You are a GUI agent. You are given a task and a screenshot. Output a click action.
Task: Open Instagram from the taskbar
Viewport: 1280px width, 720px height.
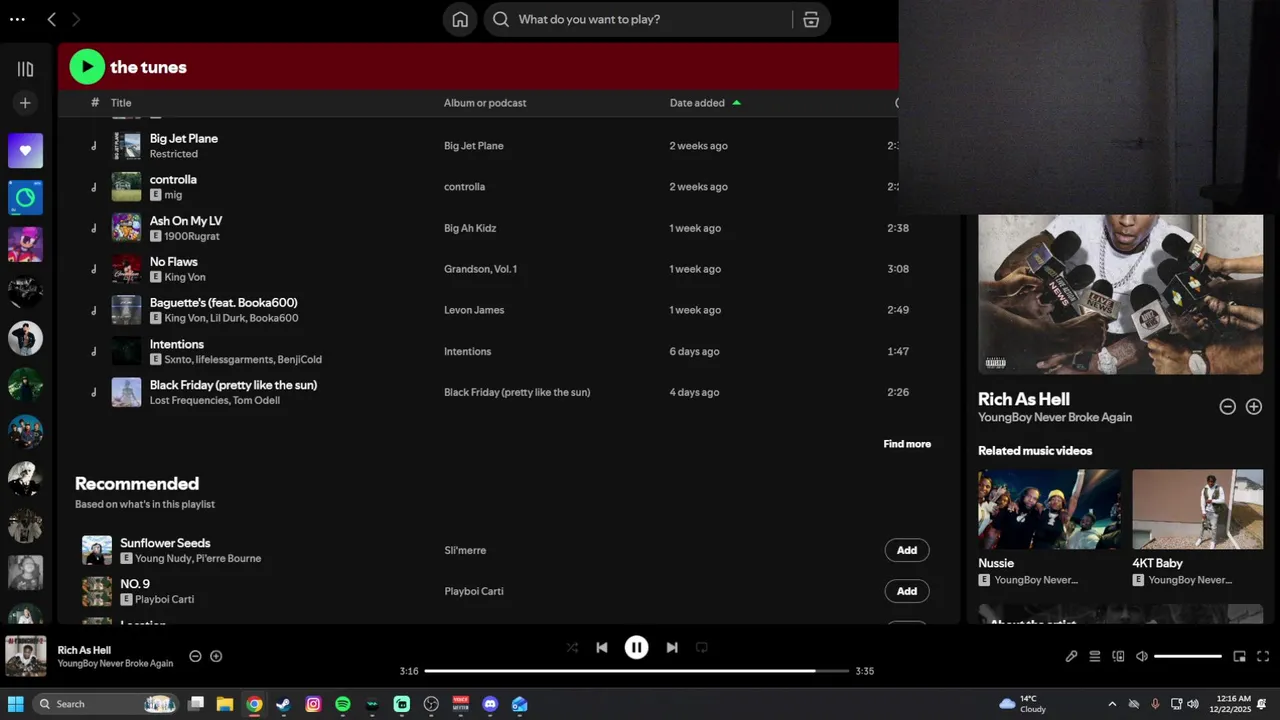pos(313,704)
